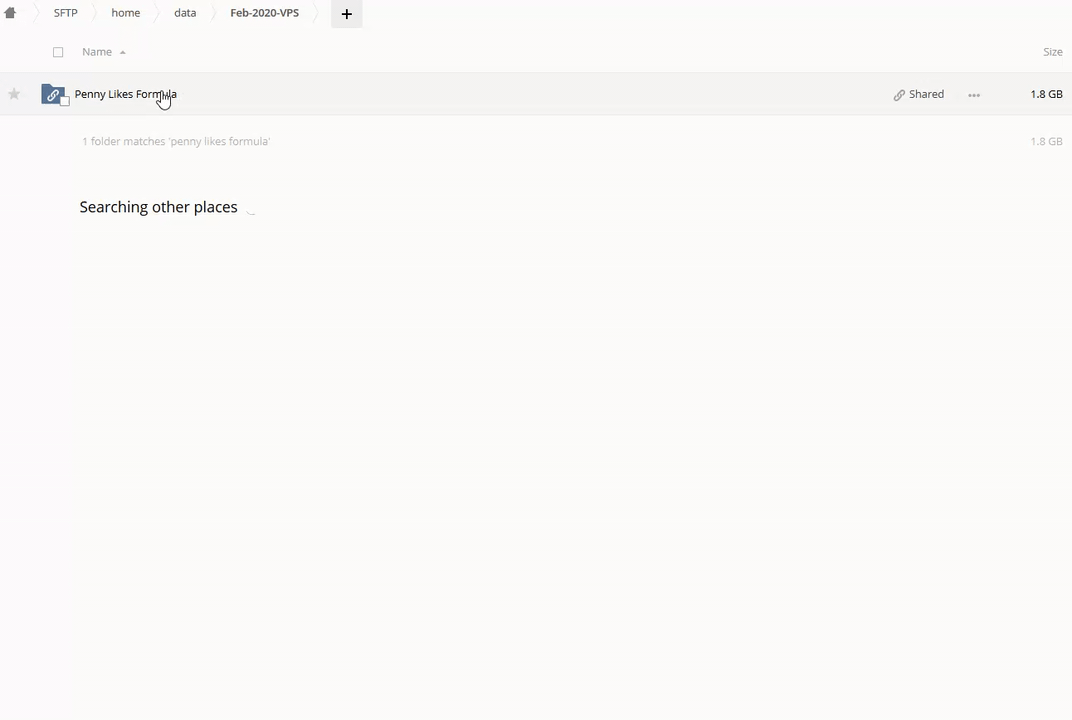The width and height of the screenshot is (1072, 720).
Task: Click the shared folder icon with link symbol
Action: tap(52, 94)
